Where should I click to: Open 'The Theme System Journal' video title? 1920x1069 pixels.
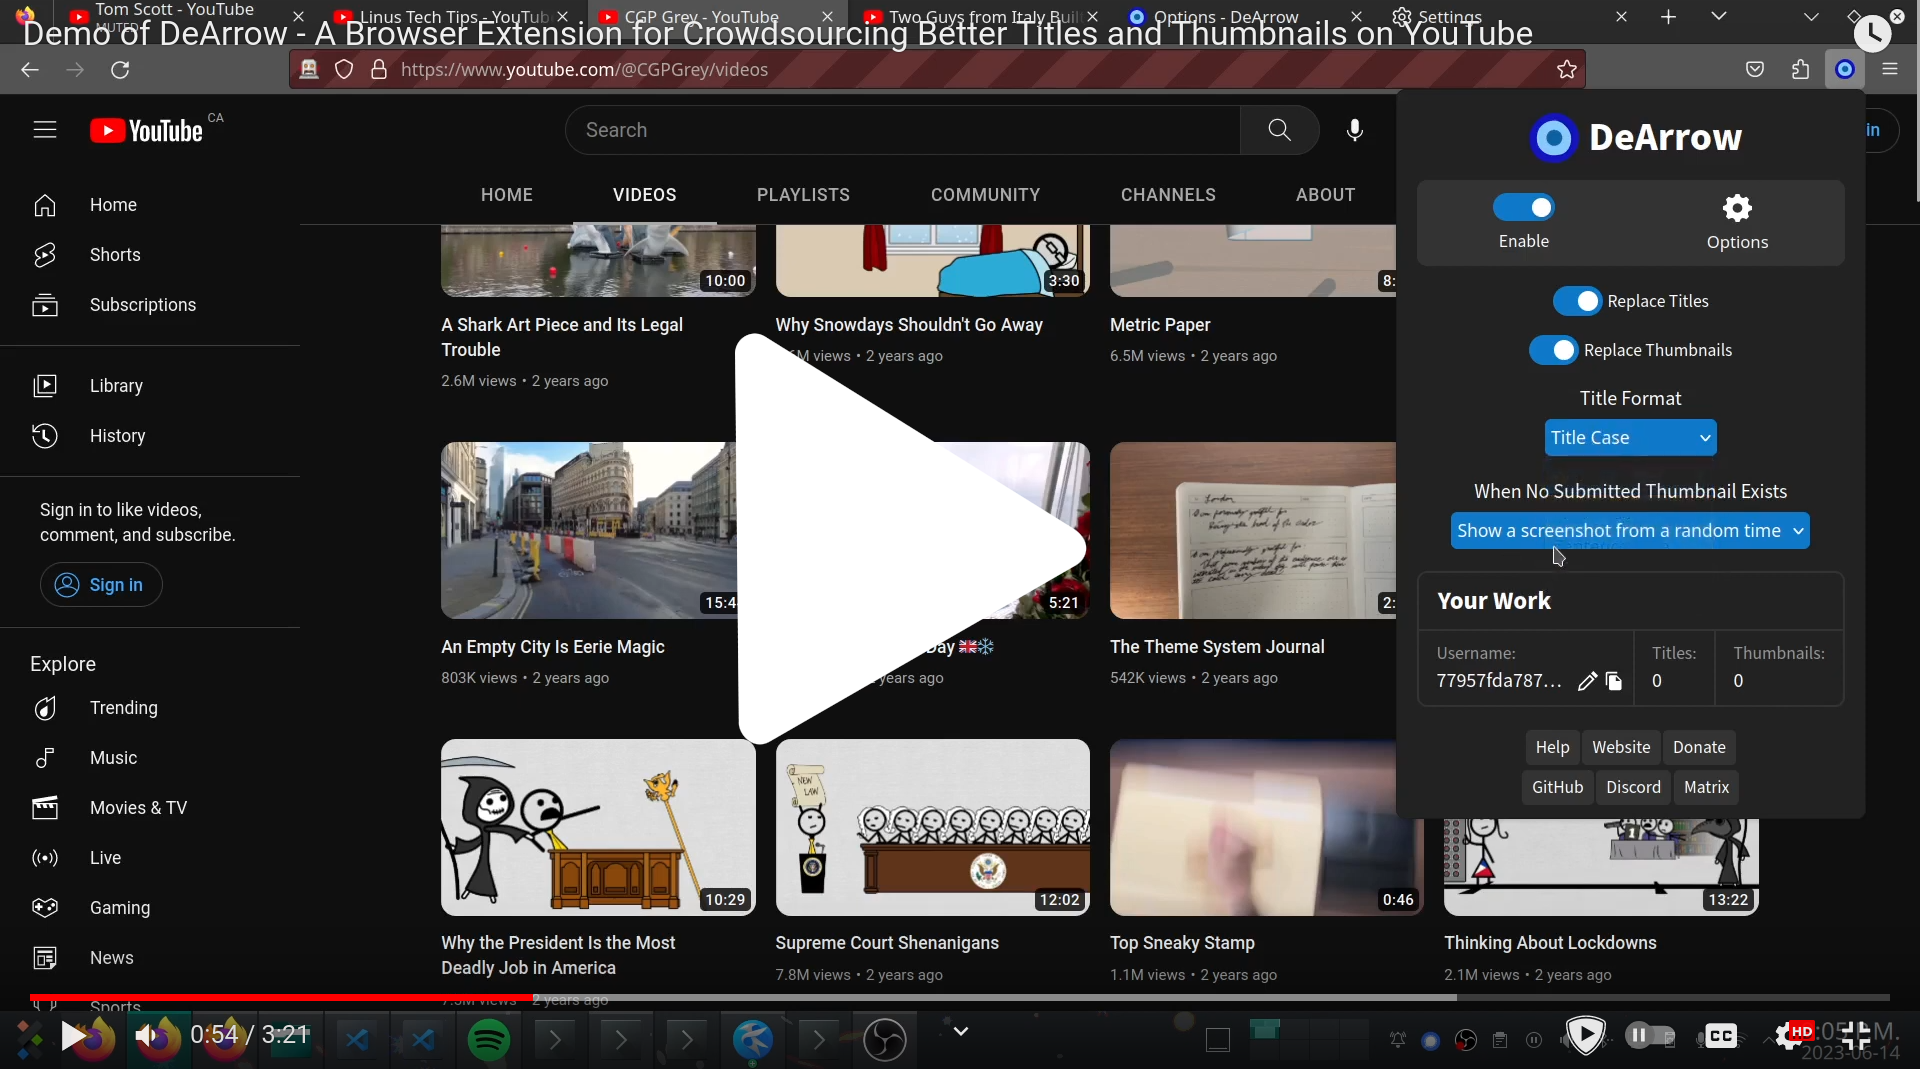coord(1217,647)
